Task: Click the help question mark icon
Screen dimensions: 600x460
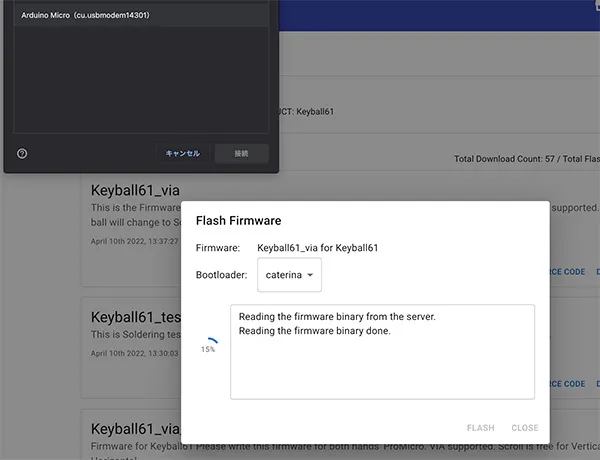Action: coord(22,153)
